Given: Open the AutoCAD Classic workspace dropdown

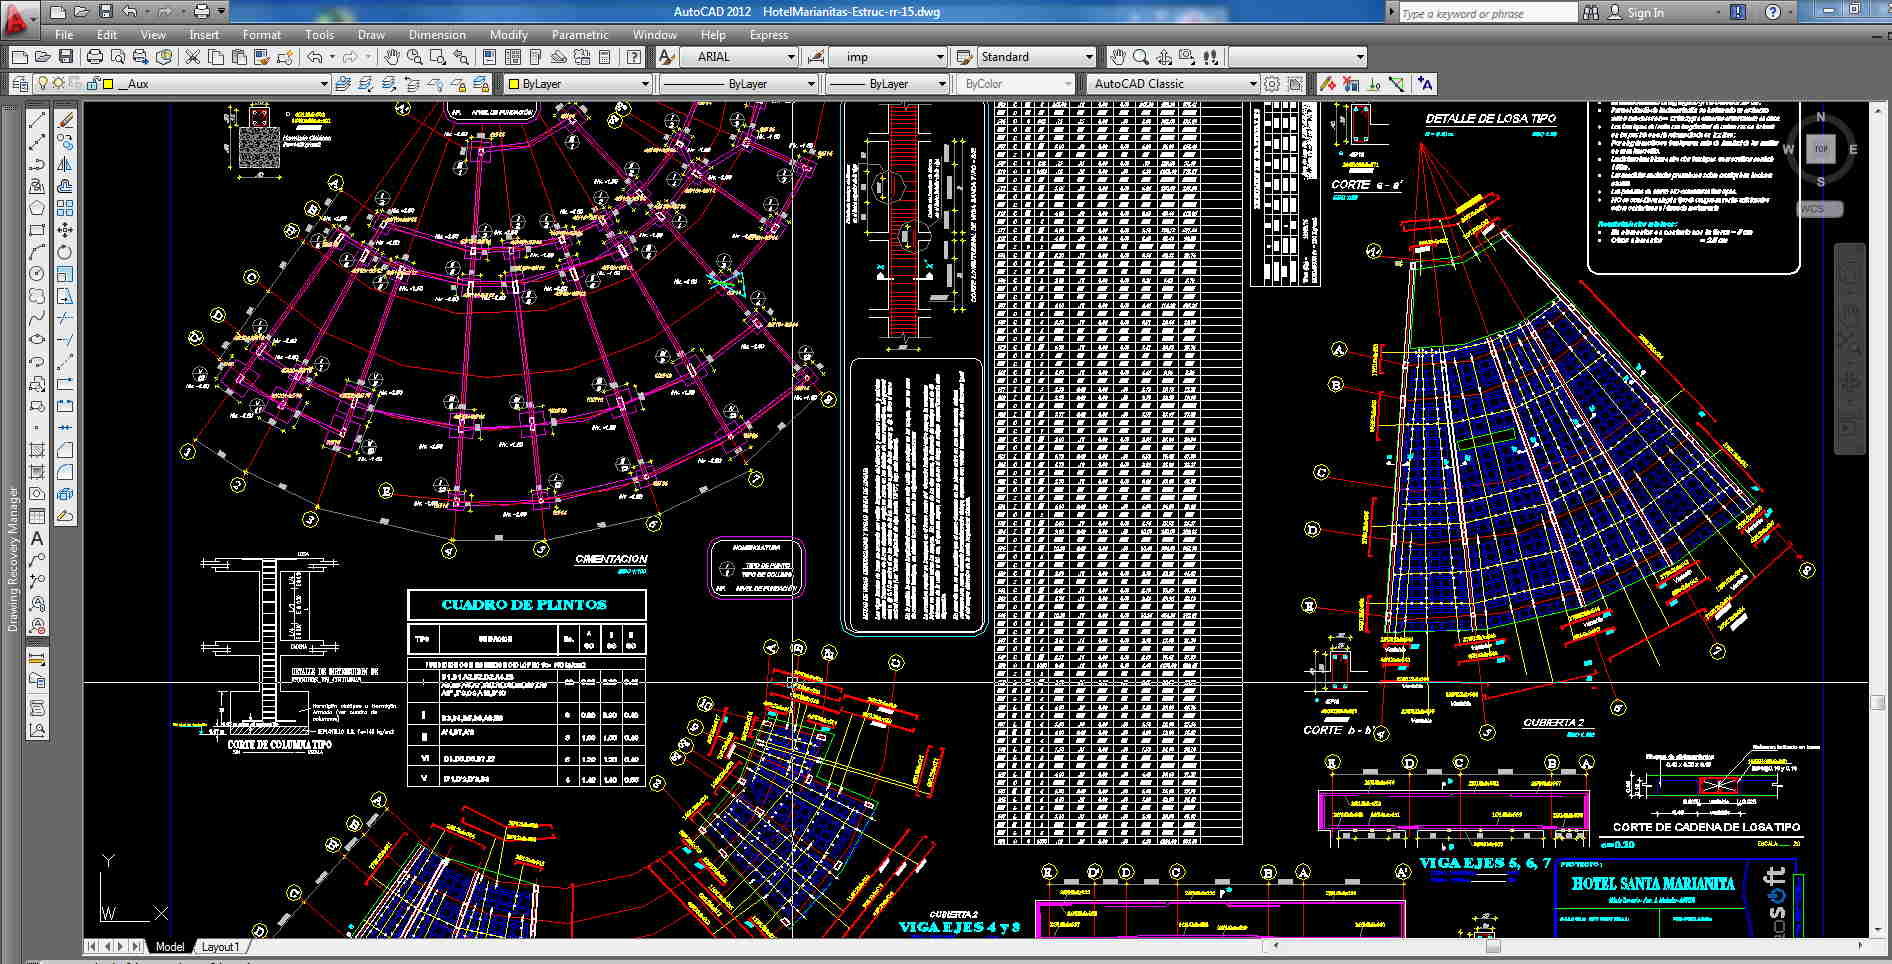Looking at the screenshot, I should click(x=1252, y=84).
